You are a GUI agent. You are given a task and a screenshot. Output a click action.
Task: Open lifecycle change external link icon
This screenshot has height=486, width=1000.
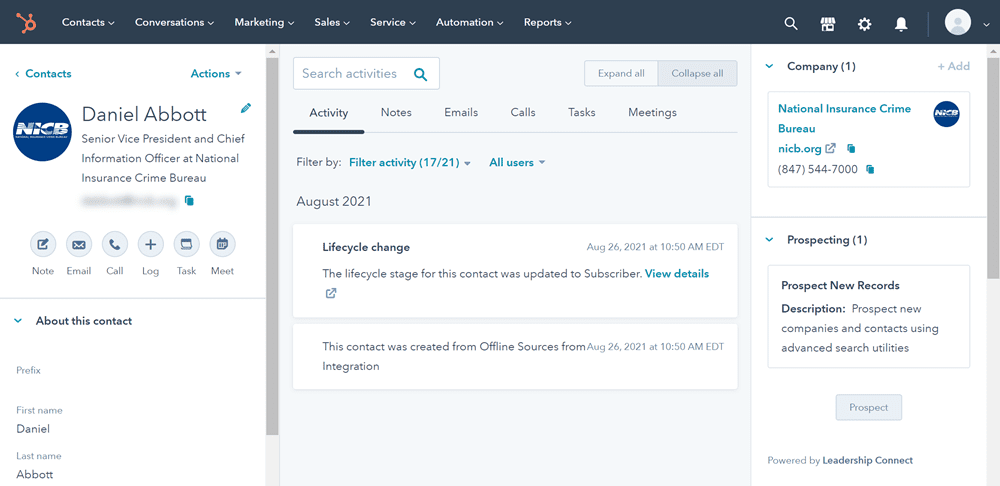click(x=330, y=293)
